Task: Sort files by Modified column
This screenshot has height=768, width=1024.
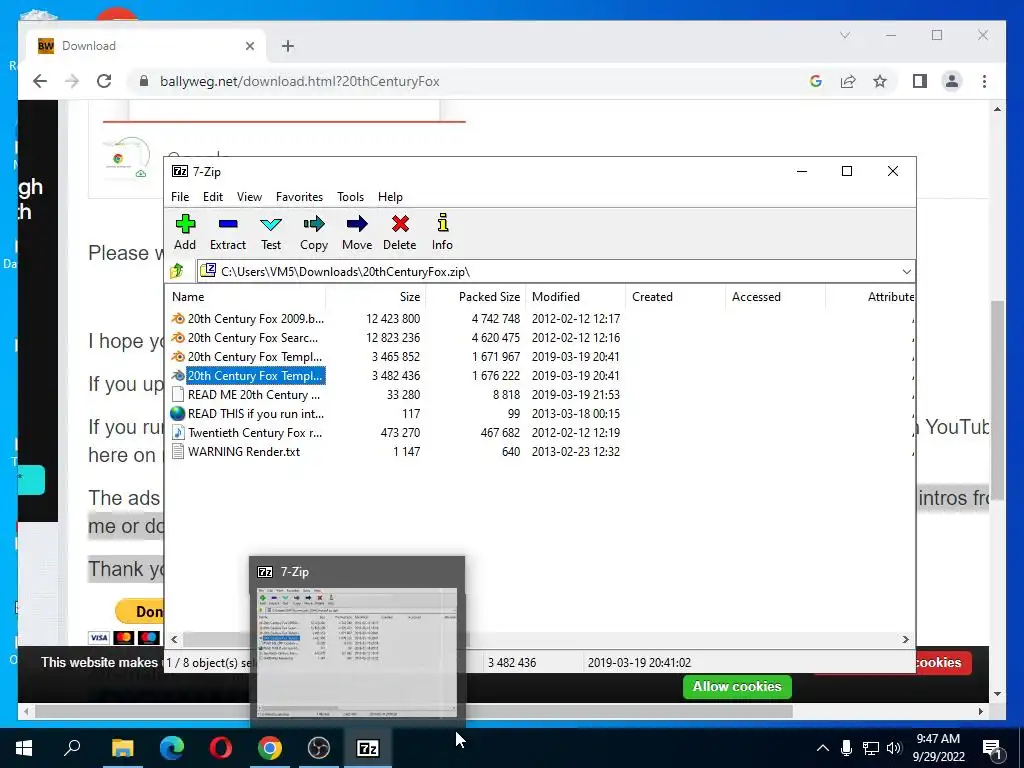Action: pos(575,296)
